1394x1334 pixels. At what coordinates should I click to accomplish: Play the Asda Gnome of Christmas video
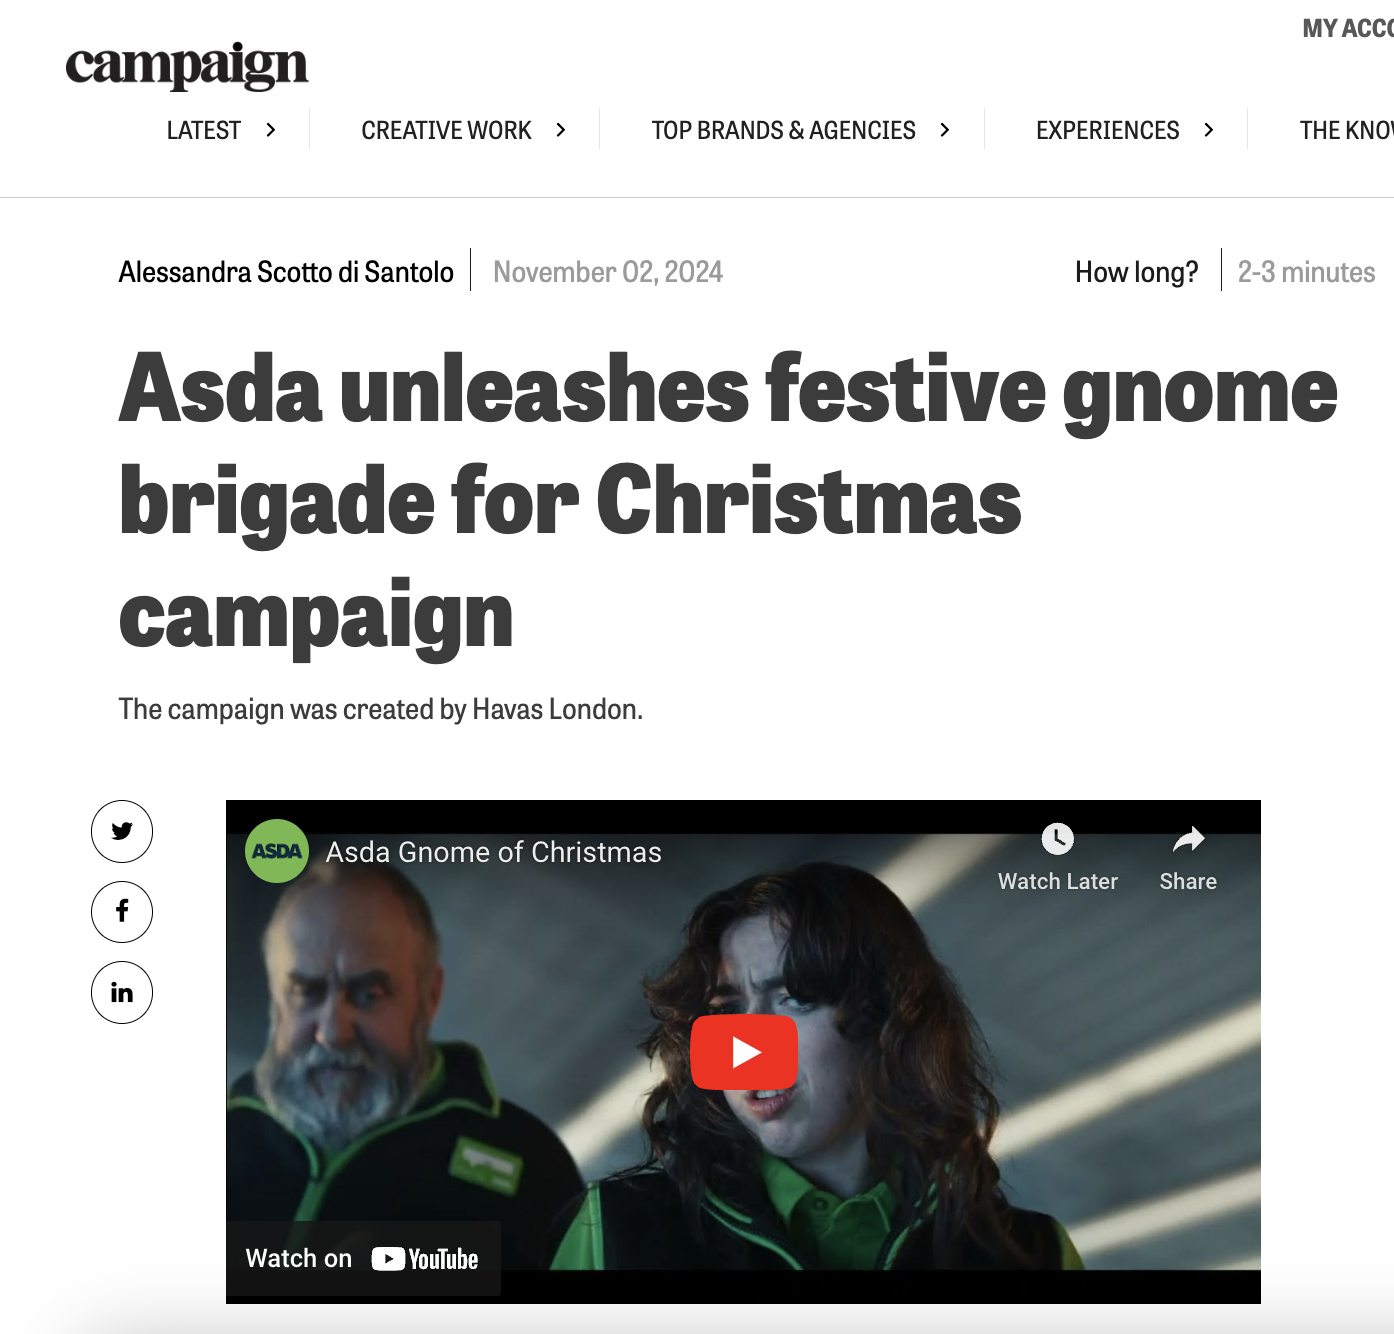click(744, 1052)
